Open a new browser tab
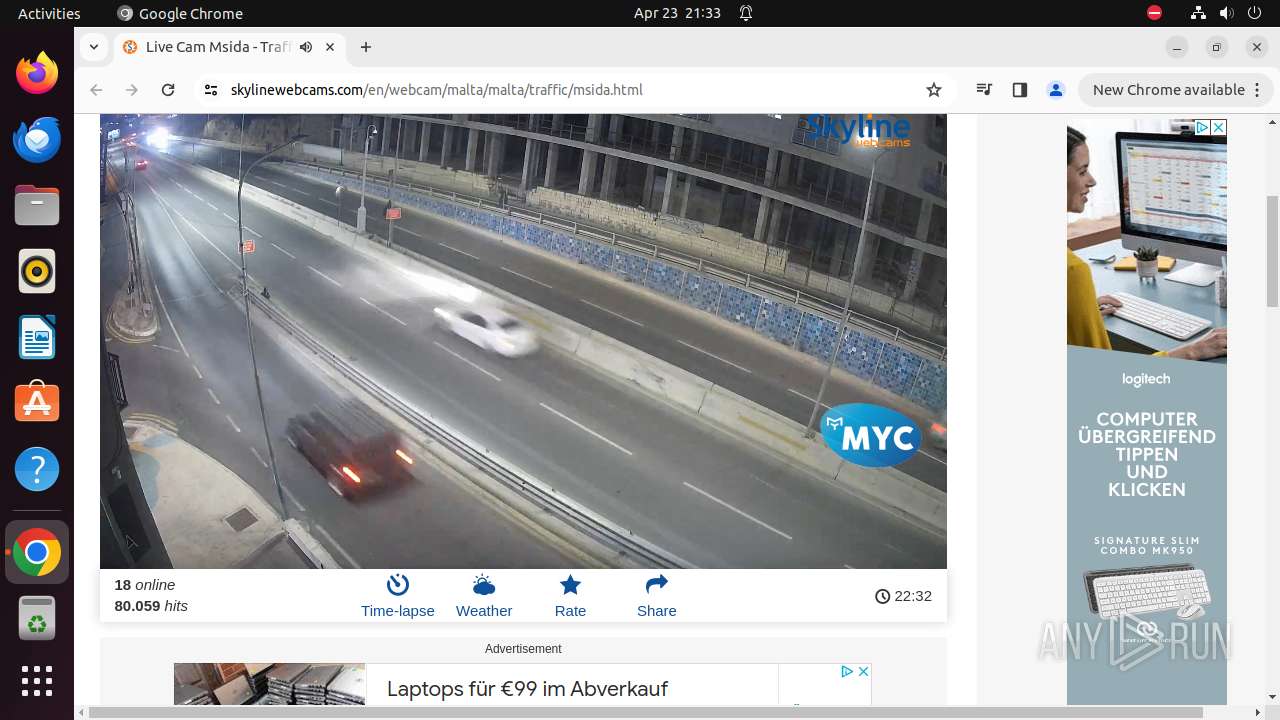 coord(366,47)
